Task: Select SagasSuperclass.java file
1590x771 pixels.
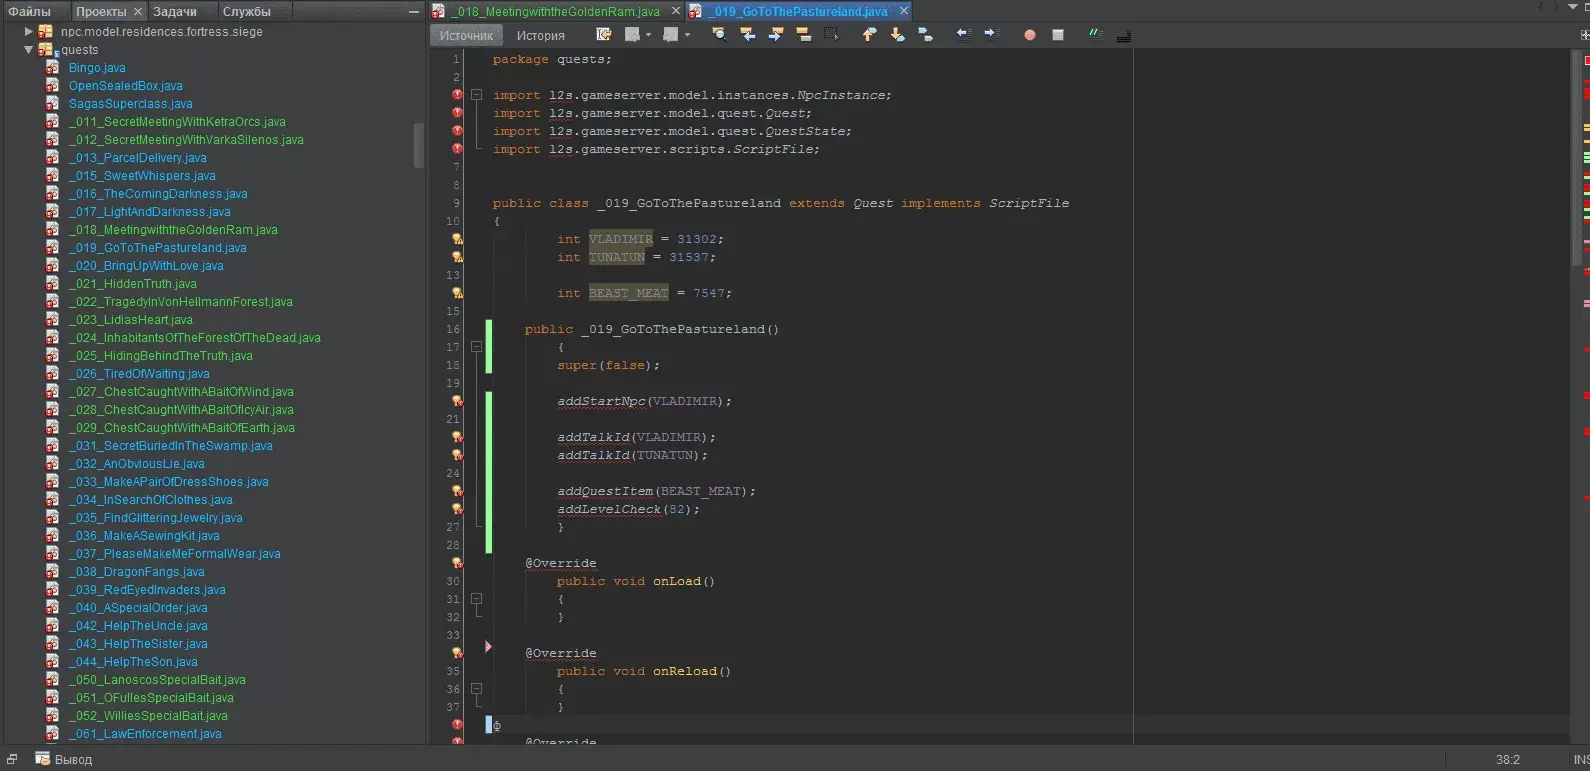Action: pyautogui.click(x=130, y=104)
